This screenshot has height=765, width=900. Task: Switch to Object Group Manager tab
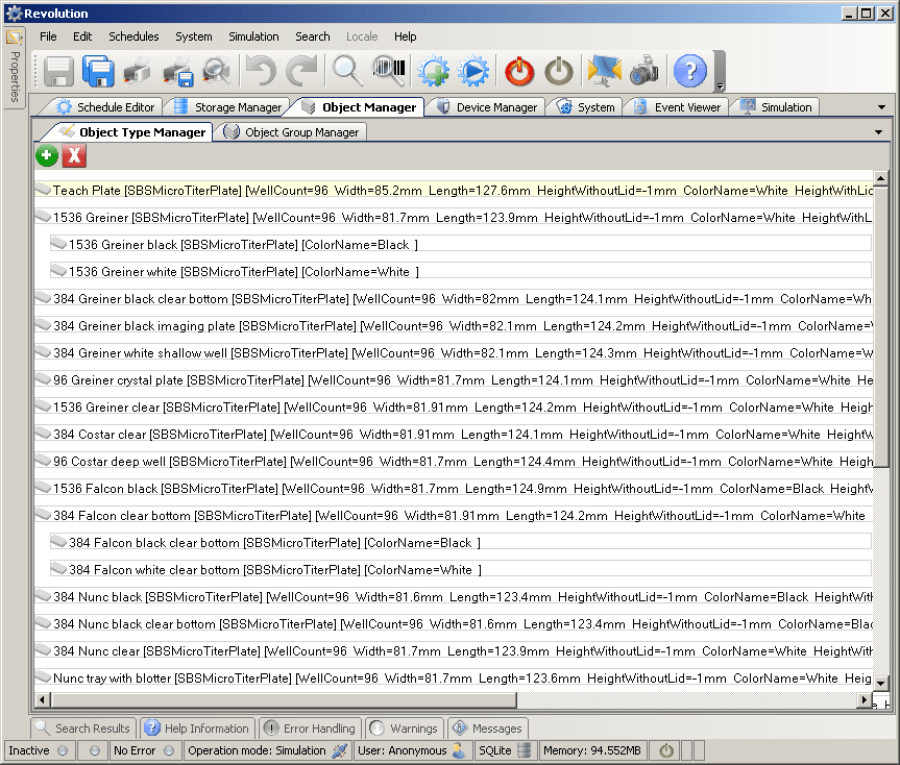[x=292, y=132]
